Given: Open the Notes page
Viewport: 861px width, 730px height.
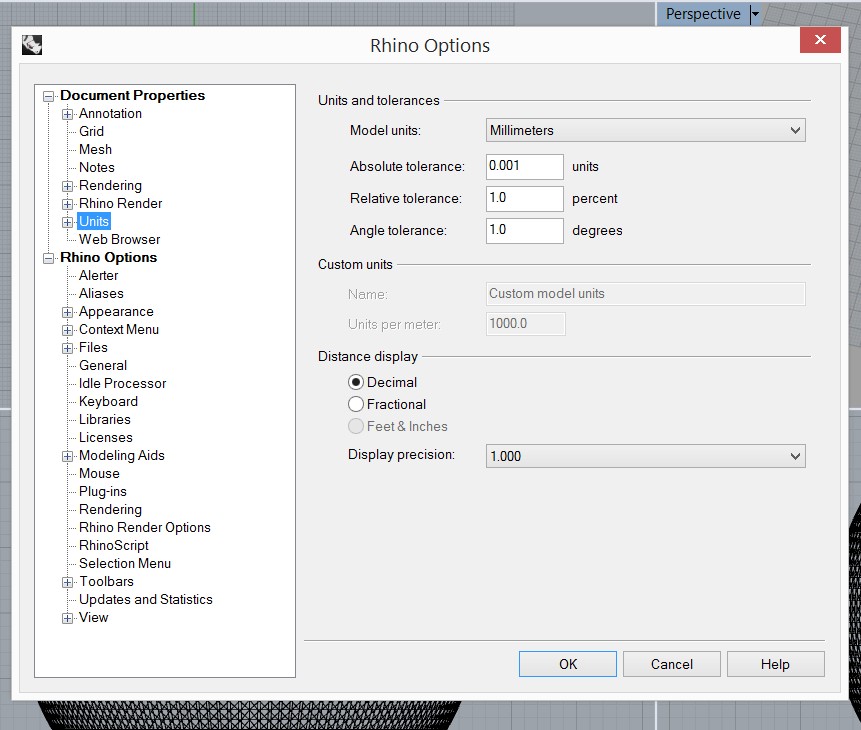Looking at the screenshot, I should coord(97,168).
